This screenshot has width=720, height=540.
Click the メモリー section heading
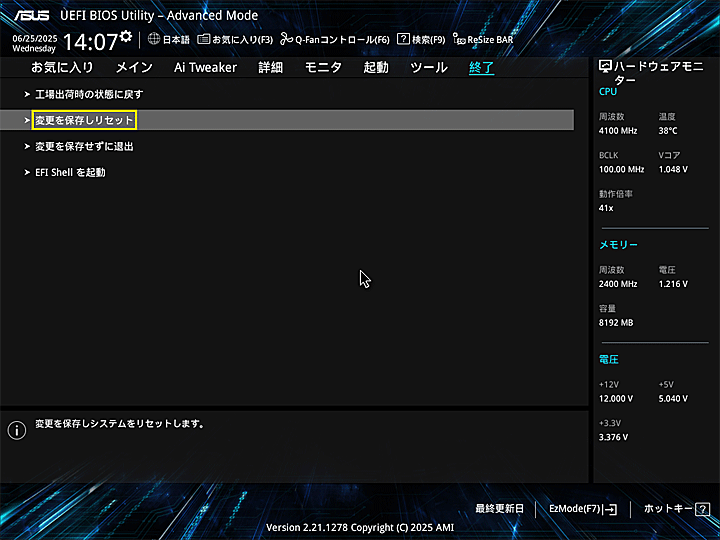tap(618, 245)
